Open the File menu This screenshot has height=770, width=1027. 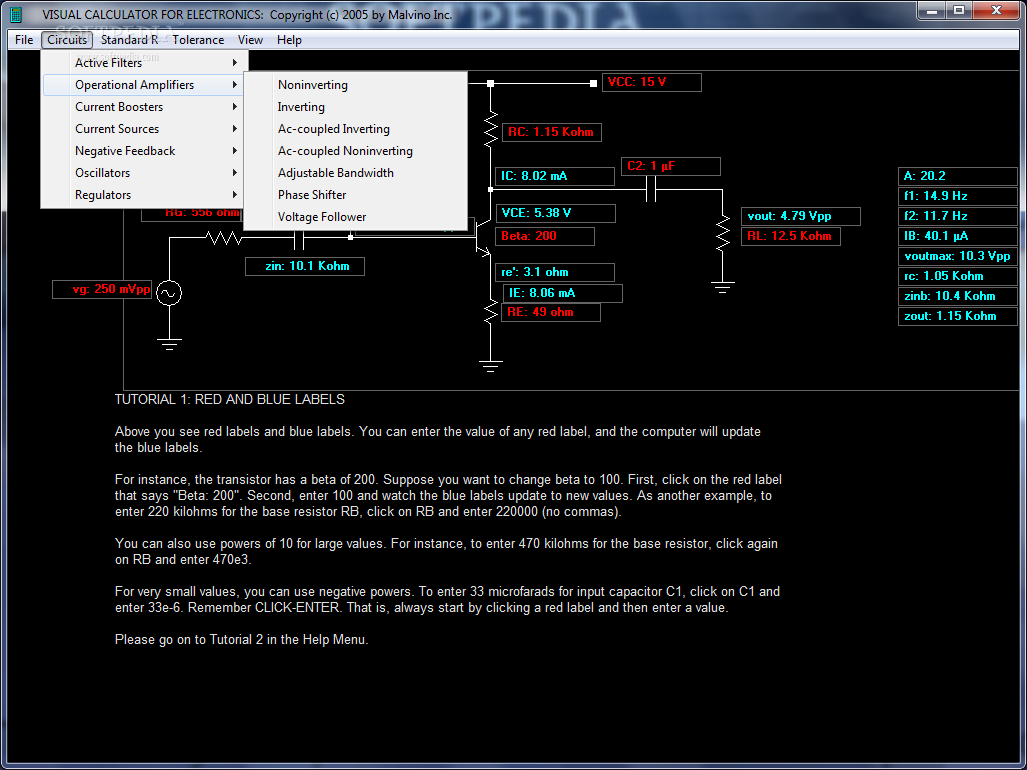pyautogui.click(x=24, y=40)
